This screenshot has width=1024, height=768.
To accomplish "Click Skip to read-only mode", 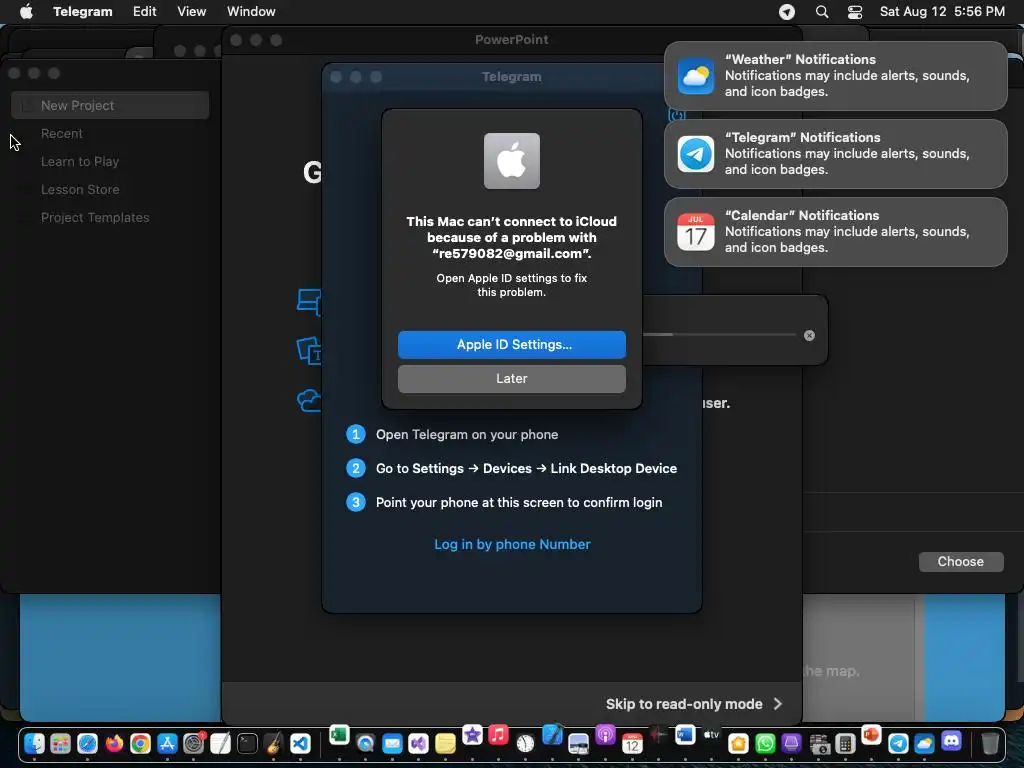I will tap(694, 703).
